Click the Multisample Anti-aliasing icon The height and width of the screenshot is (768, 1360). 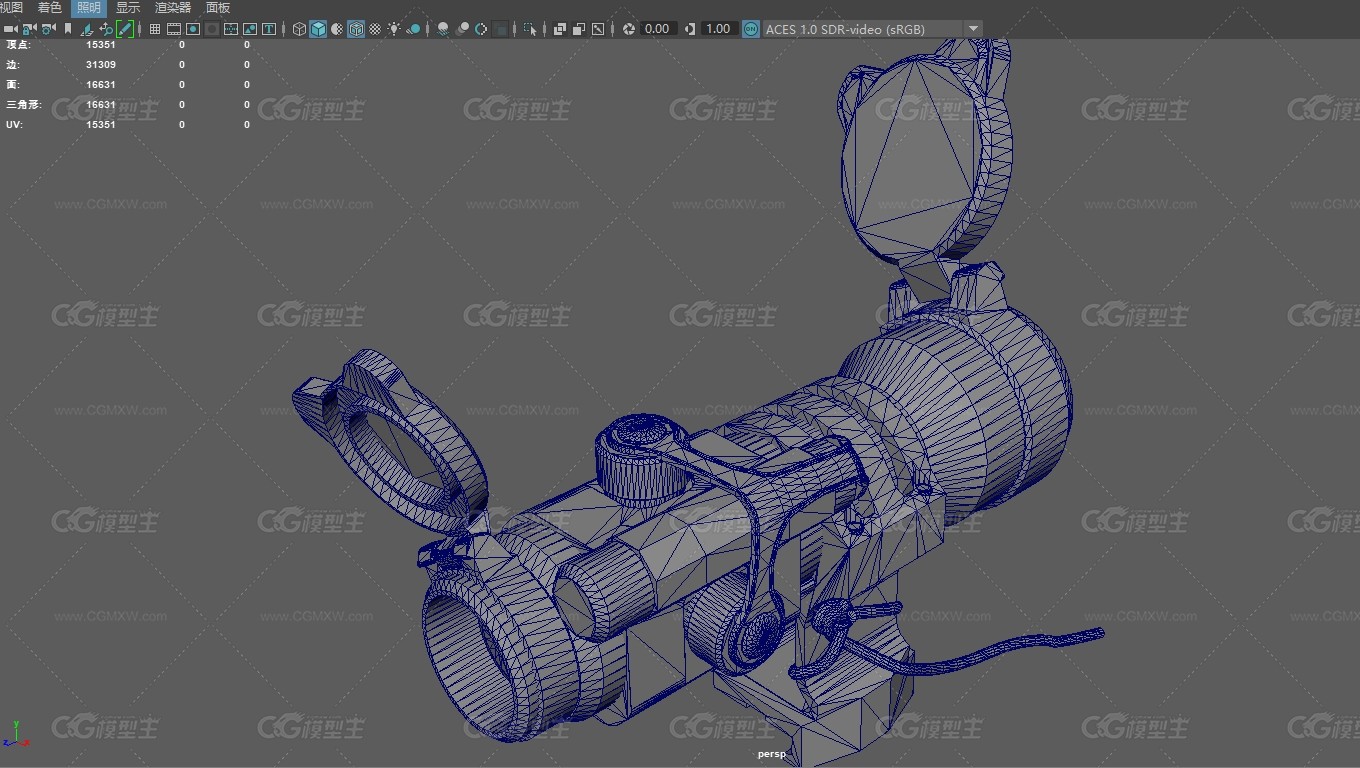[481, 29]
